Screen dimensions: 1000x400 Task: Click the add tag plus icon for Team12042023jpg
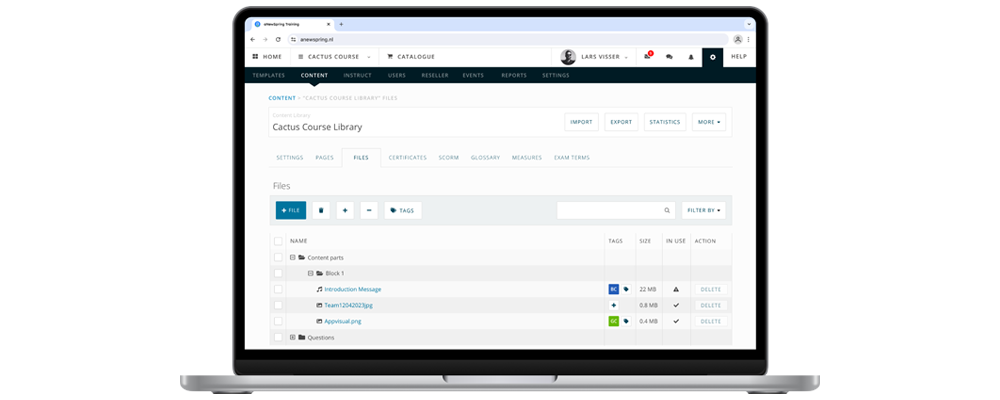(614, 305)
